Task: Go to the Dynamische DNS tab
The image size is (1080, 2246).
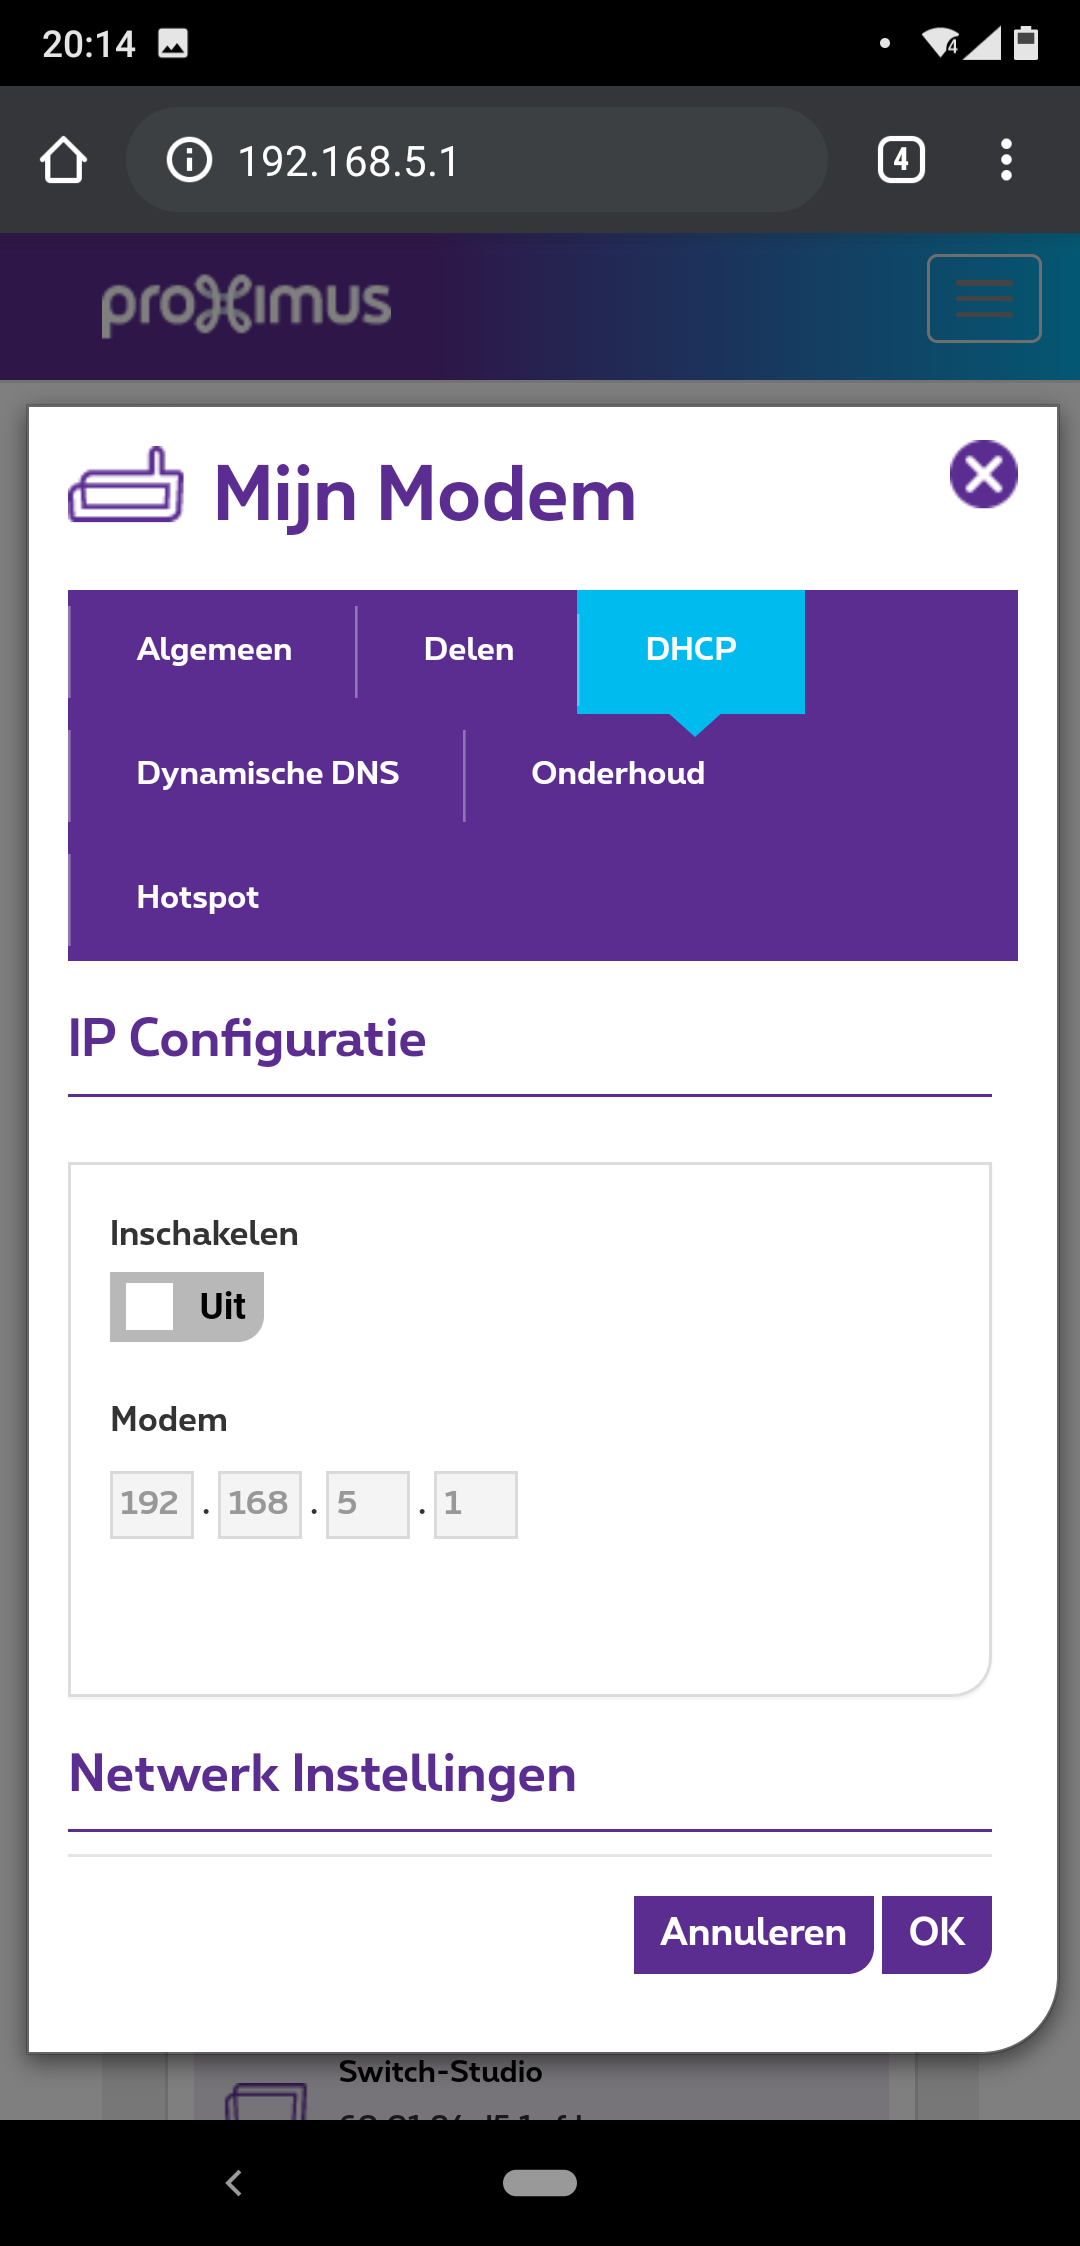Action: click(x=267, y=774)
